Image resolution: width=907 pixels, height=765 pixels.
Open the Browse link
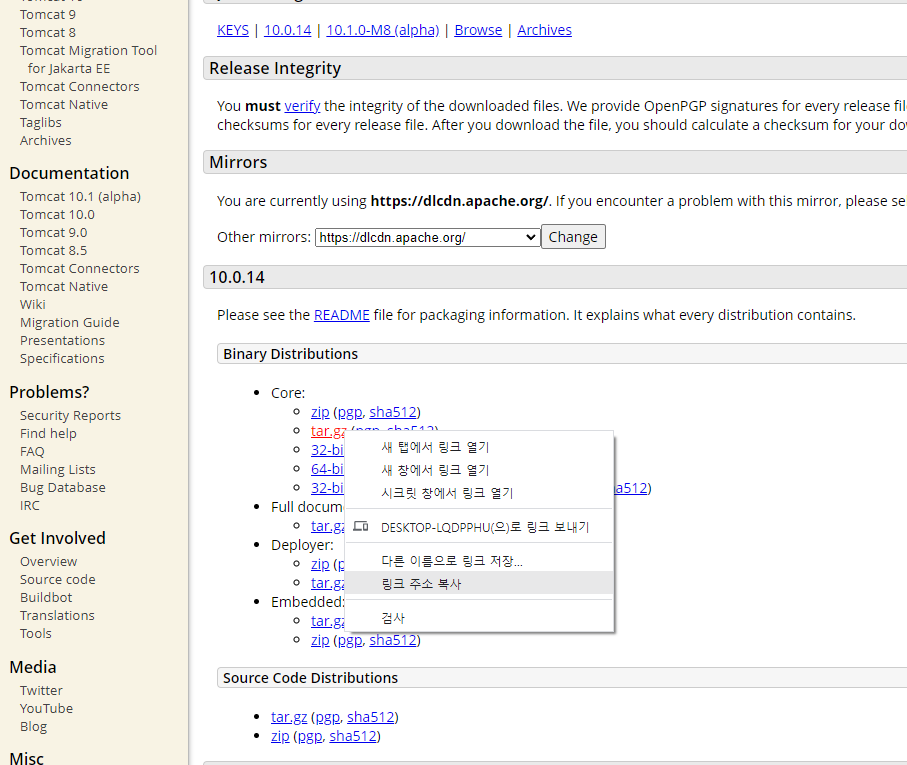click(x=478, y=30)
